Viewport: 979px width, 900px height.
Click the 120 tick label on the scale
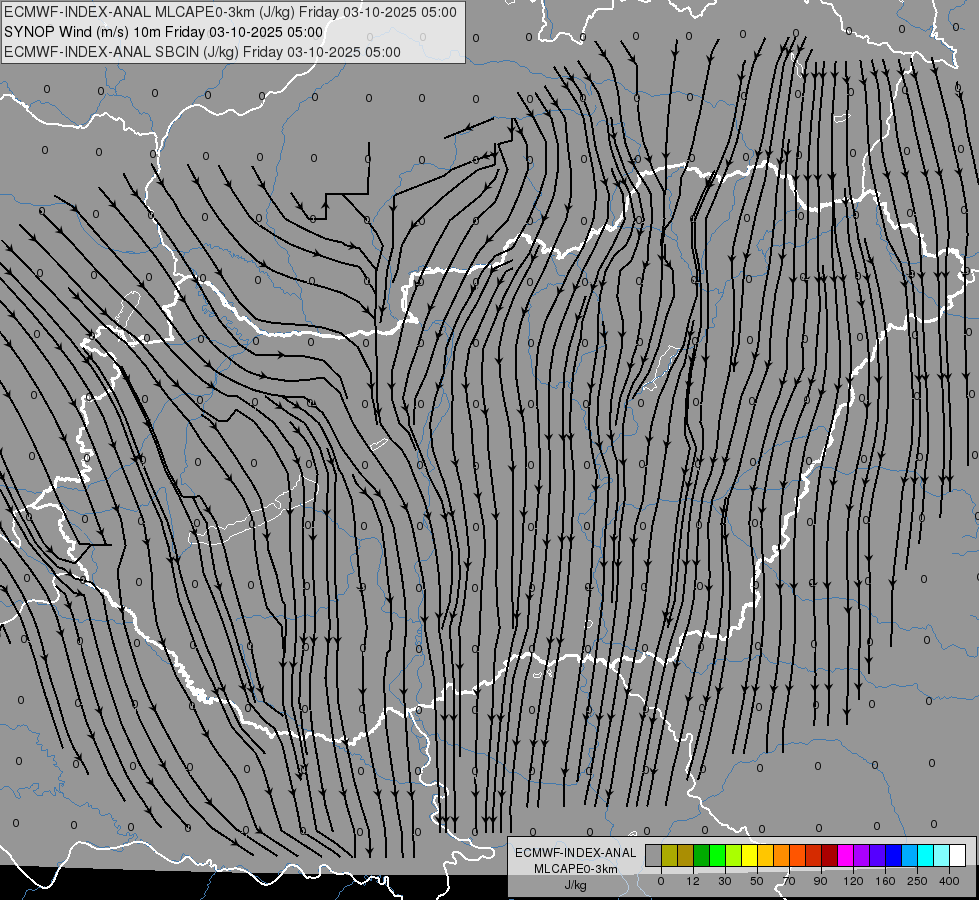point(854,881)
